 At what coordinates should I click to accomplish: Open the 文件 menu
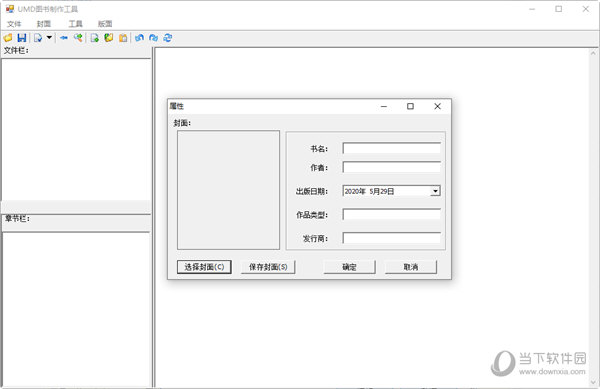pyautogui.click(x=14, y=24)
